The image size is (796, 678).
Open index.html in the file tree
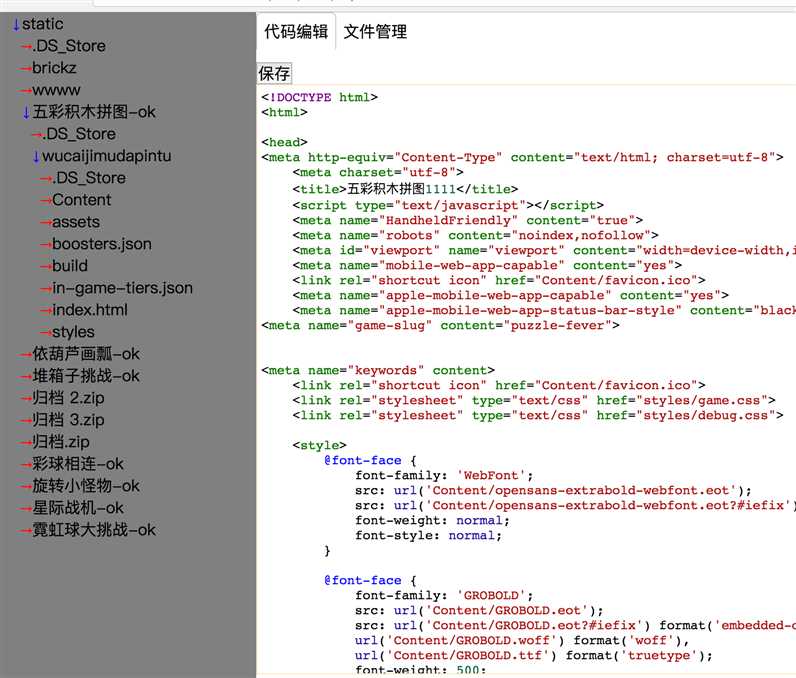point(90,310)
